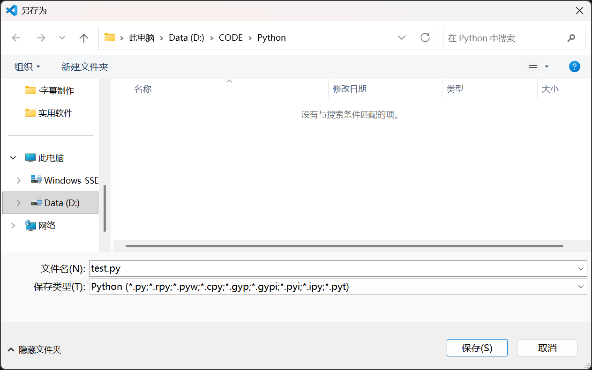Screen dimensions: 592x370
Task: Click the folder icon in address bar
Action: coord(109,37)
